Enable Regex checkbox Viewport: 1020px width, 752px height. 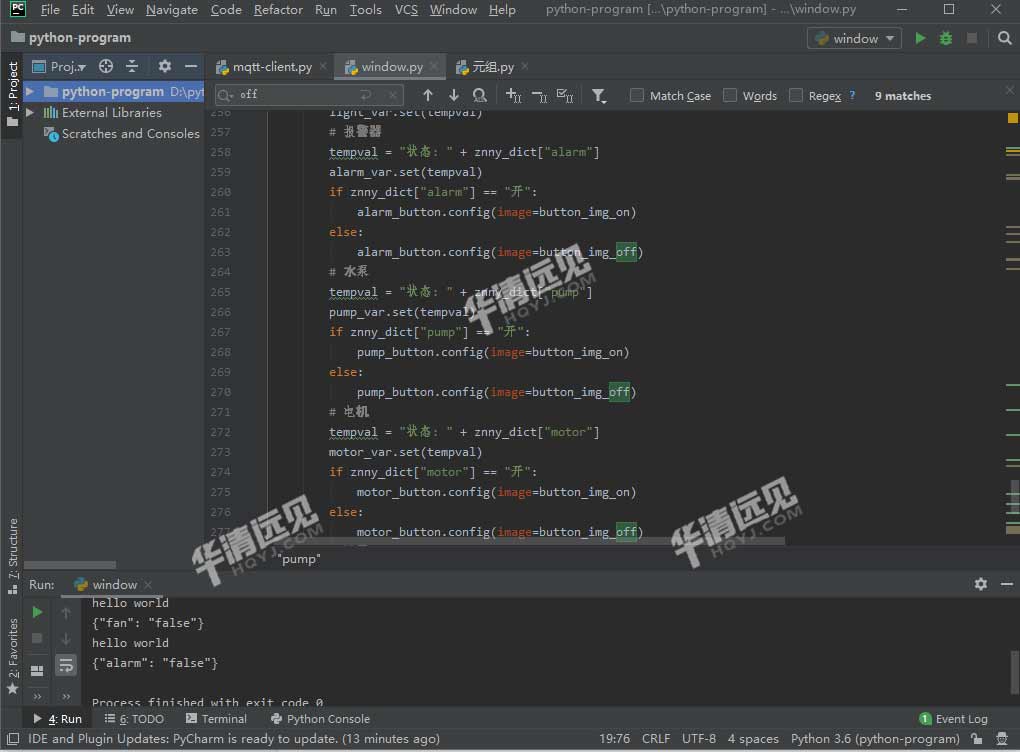click(x=796, y=96)
